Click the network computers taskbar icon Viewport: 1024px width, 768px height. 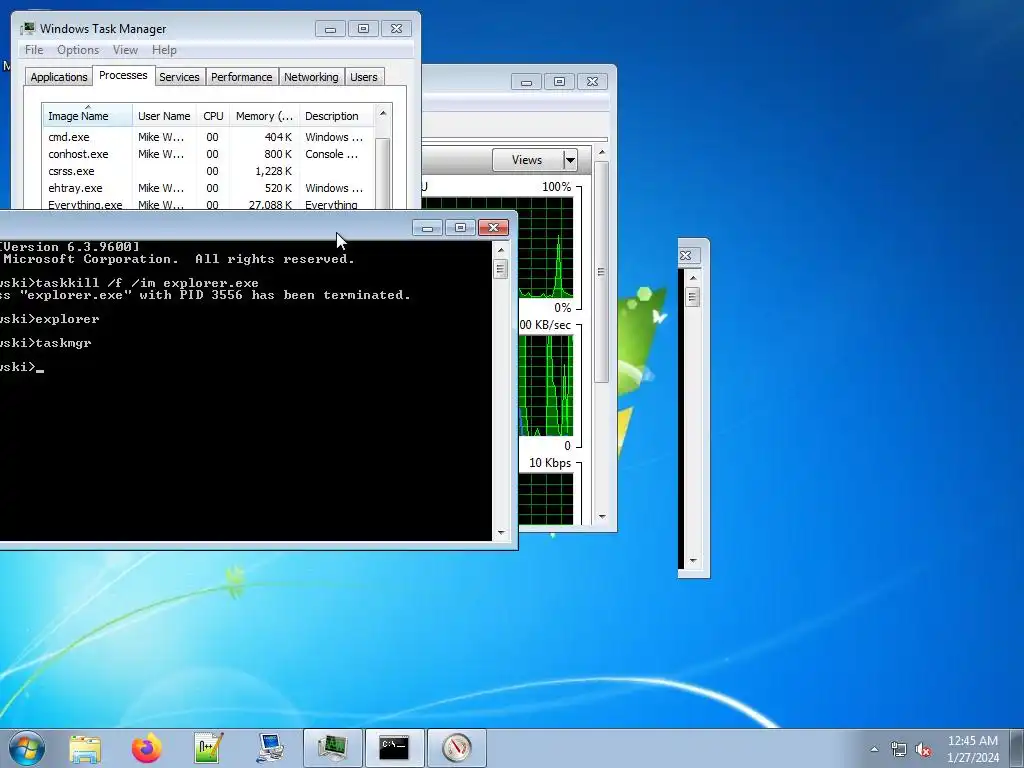point(270,748)
